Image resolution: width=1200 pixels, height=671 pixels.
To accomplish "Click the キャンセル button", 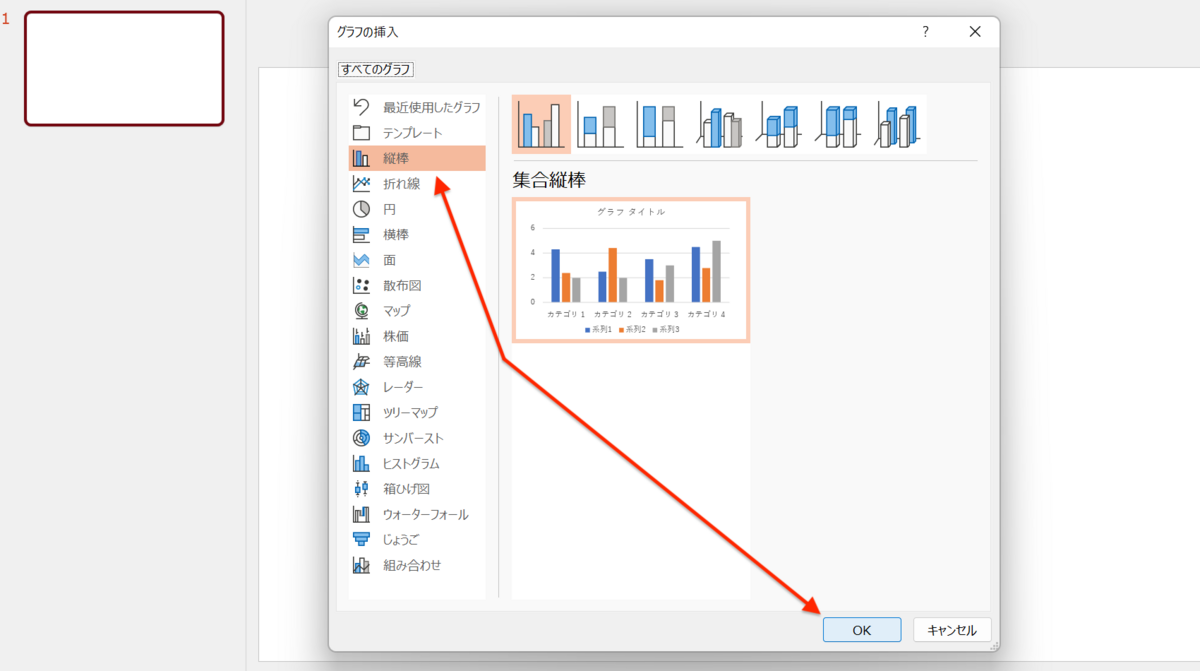I will point(952,630).
